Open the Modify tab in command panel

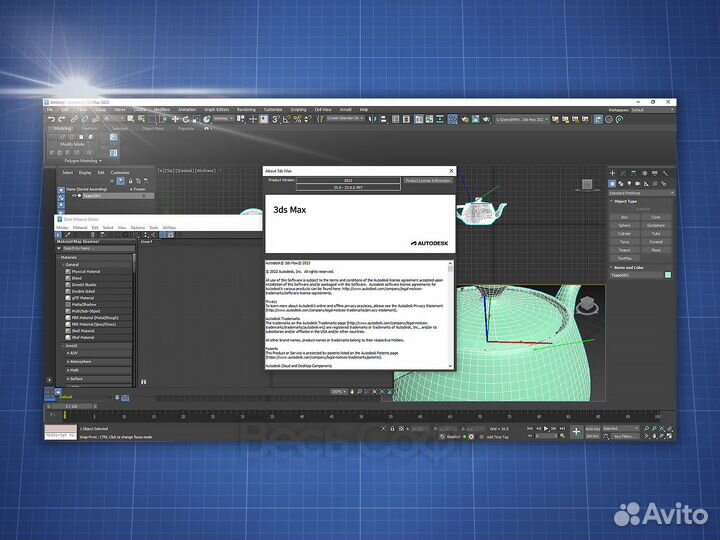[x=623, y=173]
